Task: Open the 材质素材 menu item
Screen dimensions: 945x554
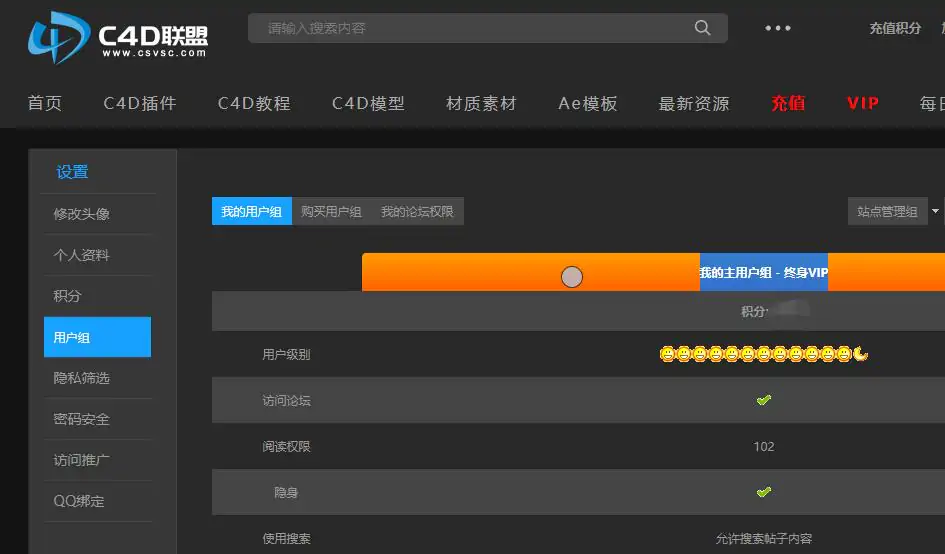Action: tap(481, 103)
